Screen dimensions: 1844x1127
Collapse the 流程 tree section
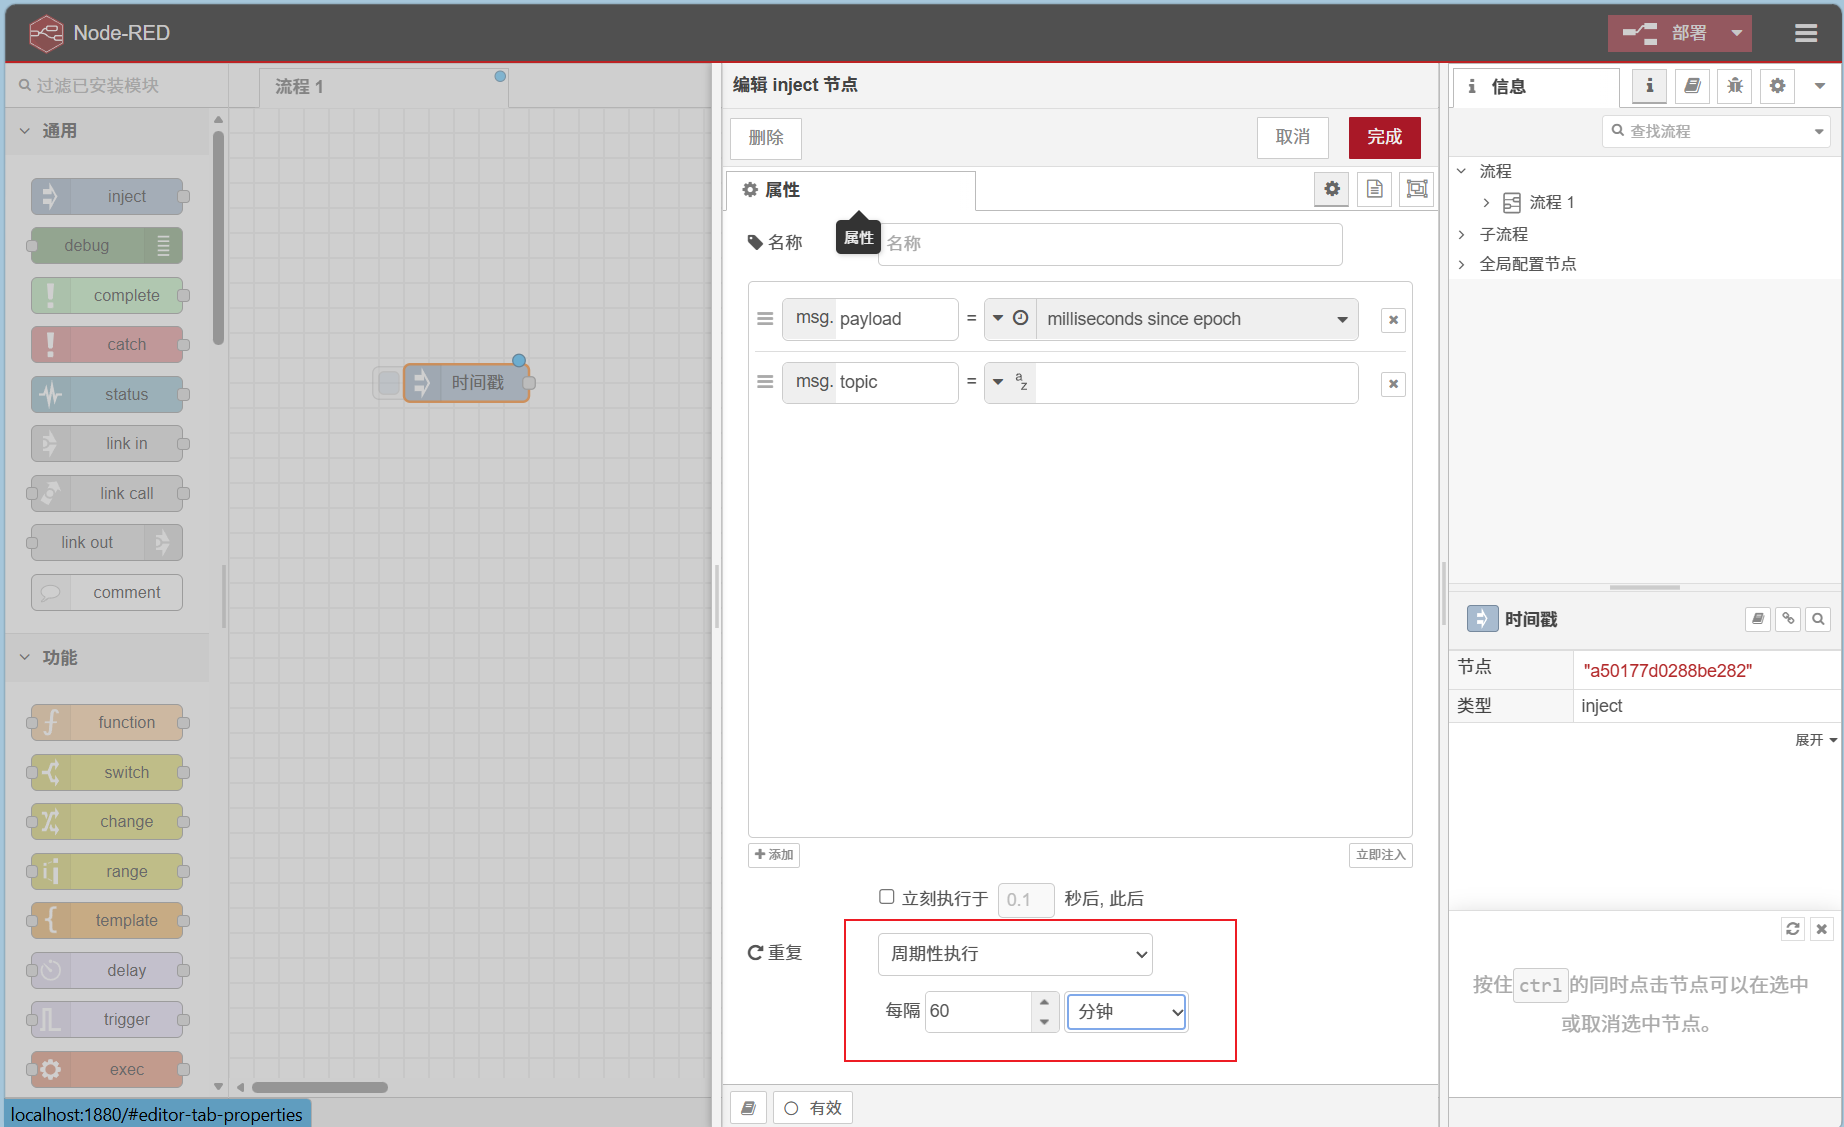(x=1462, y=171)
